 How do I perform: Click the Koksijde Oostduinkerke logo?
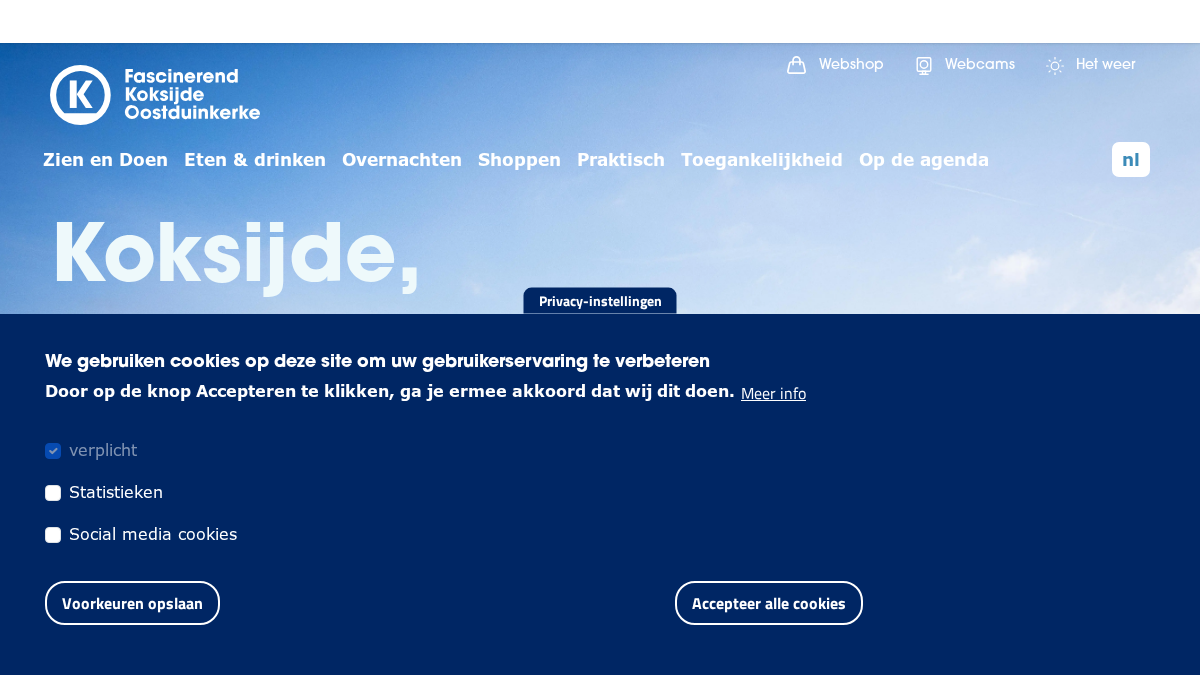pyautogui.click(x=155, y=95)
